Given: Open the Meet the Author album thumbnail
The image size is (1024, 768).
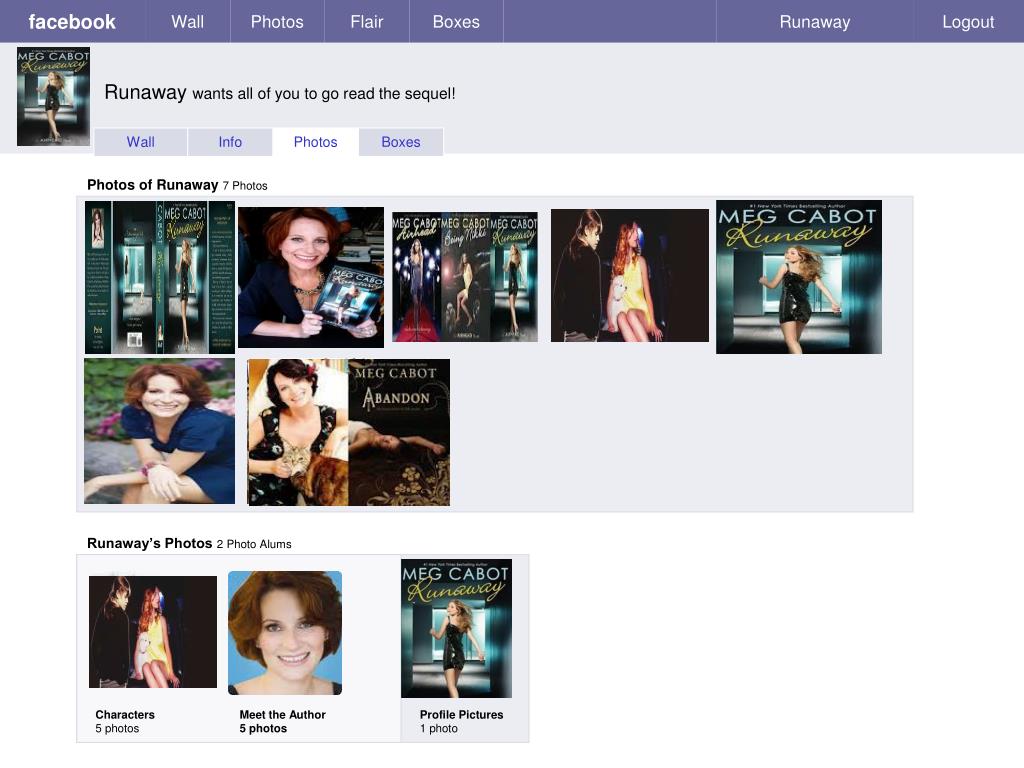Looking at the screenshot, I should (285, 633).
